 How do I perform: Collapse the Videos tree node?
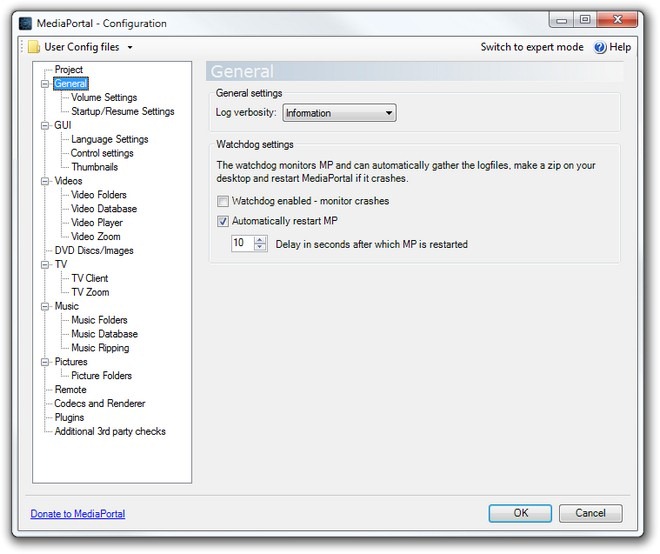(x=45, y=181)
